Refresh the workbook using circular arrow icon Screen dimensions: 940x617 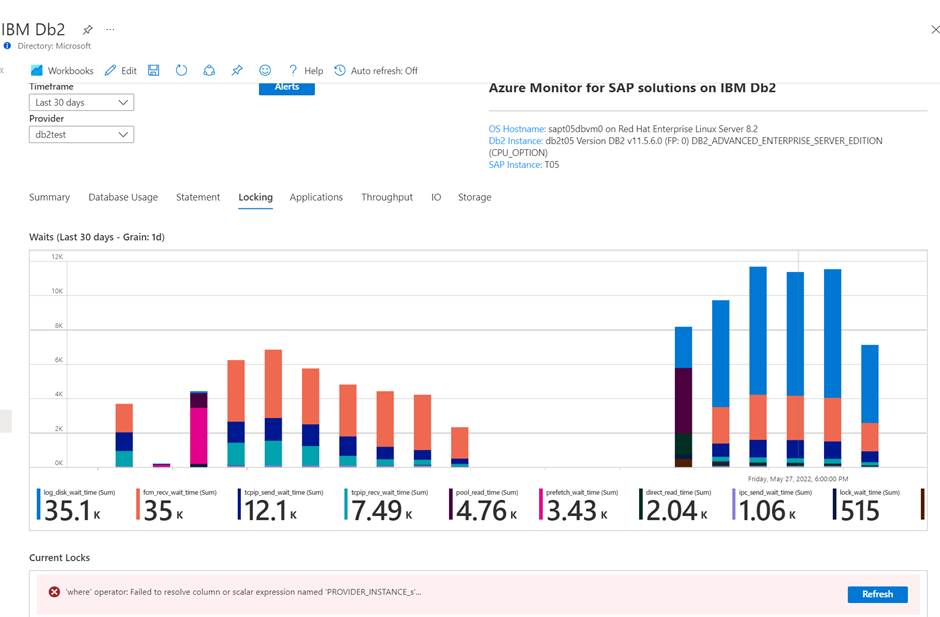181,71
